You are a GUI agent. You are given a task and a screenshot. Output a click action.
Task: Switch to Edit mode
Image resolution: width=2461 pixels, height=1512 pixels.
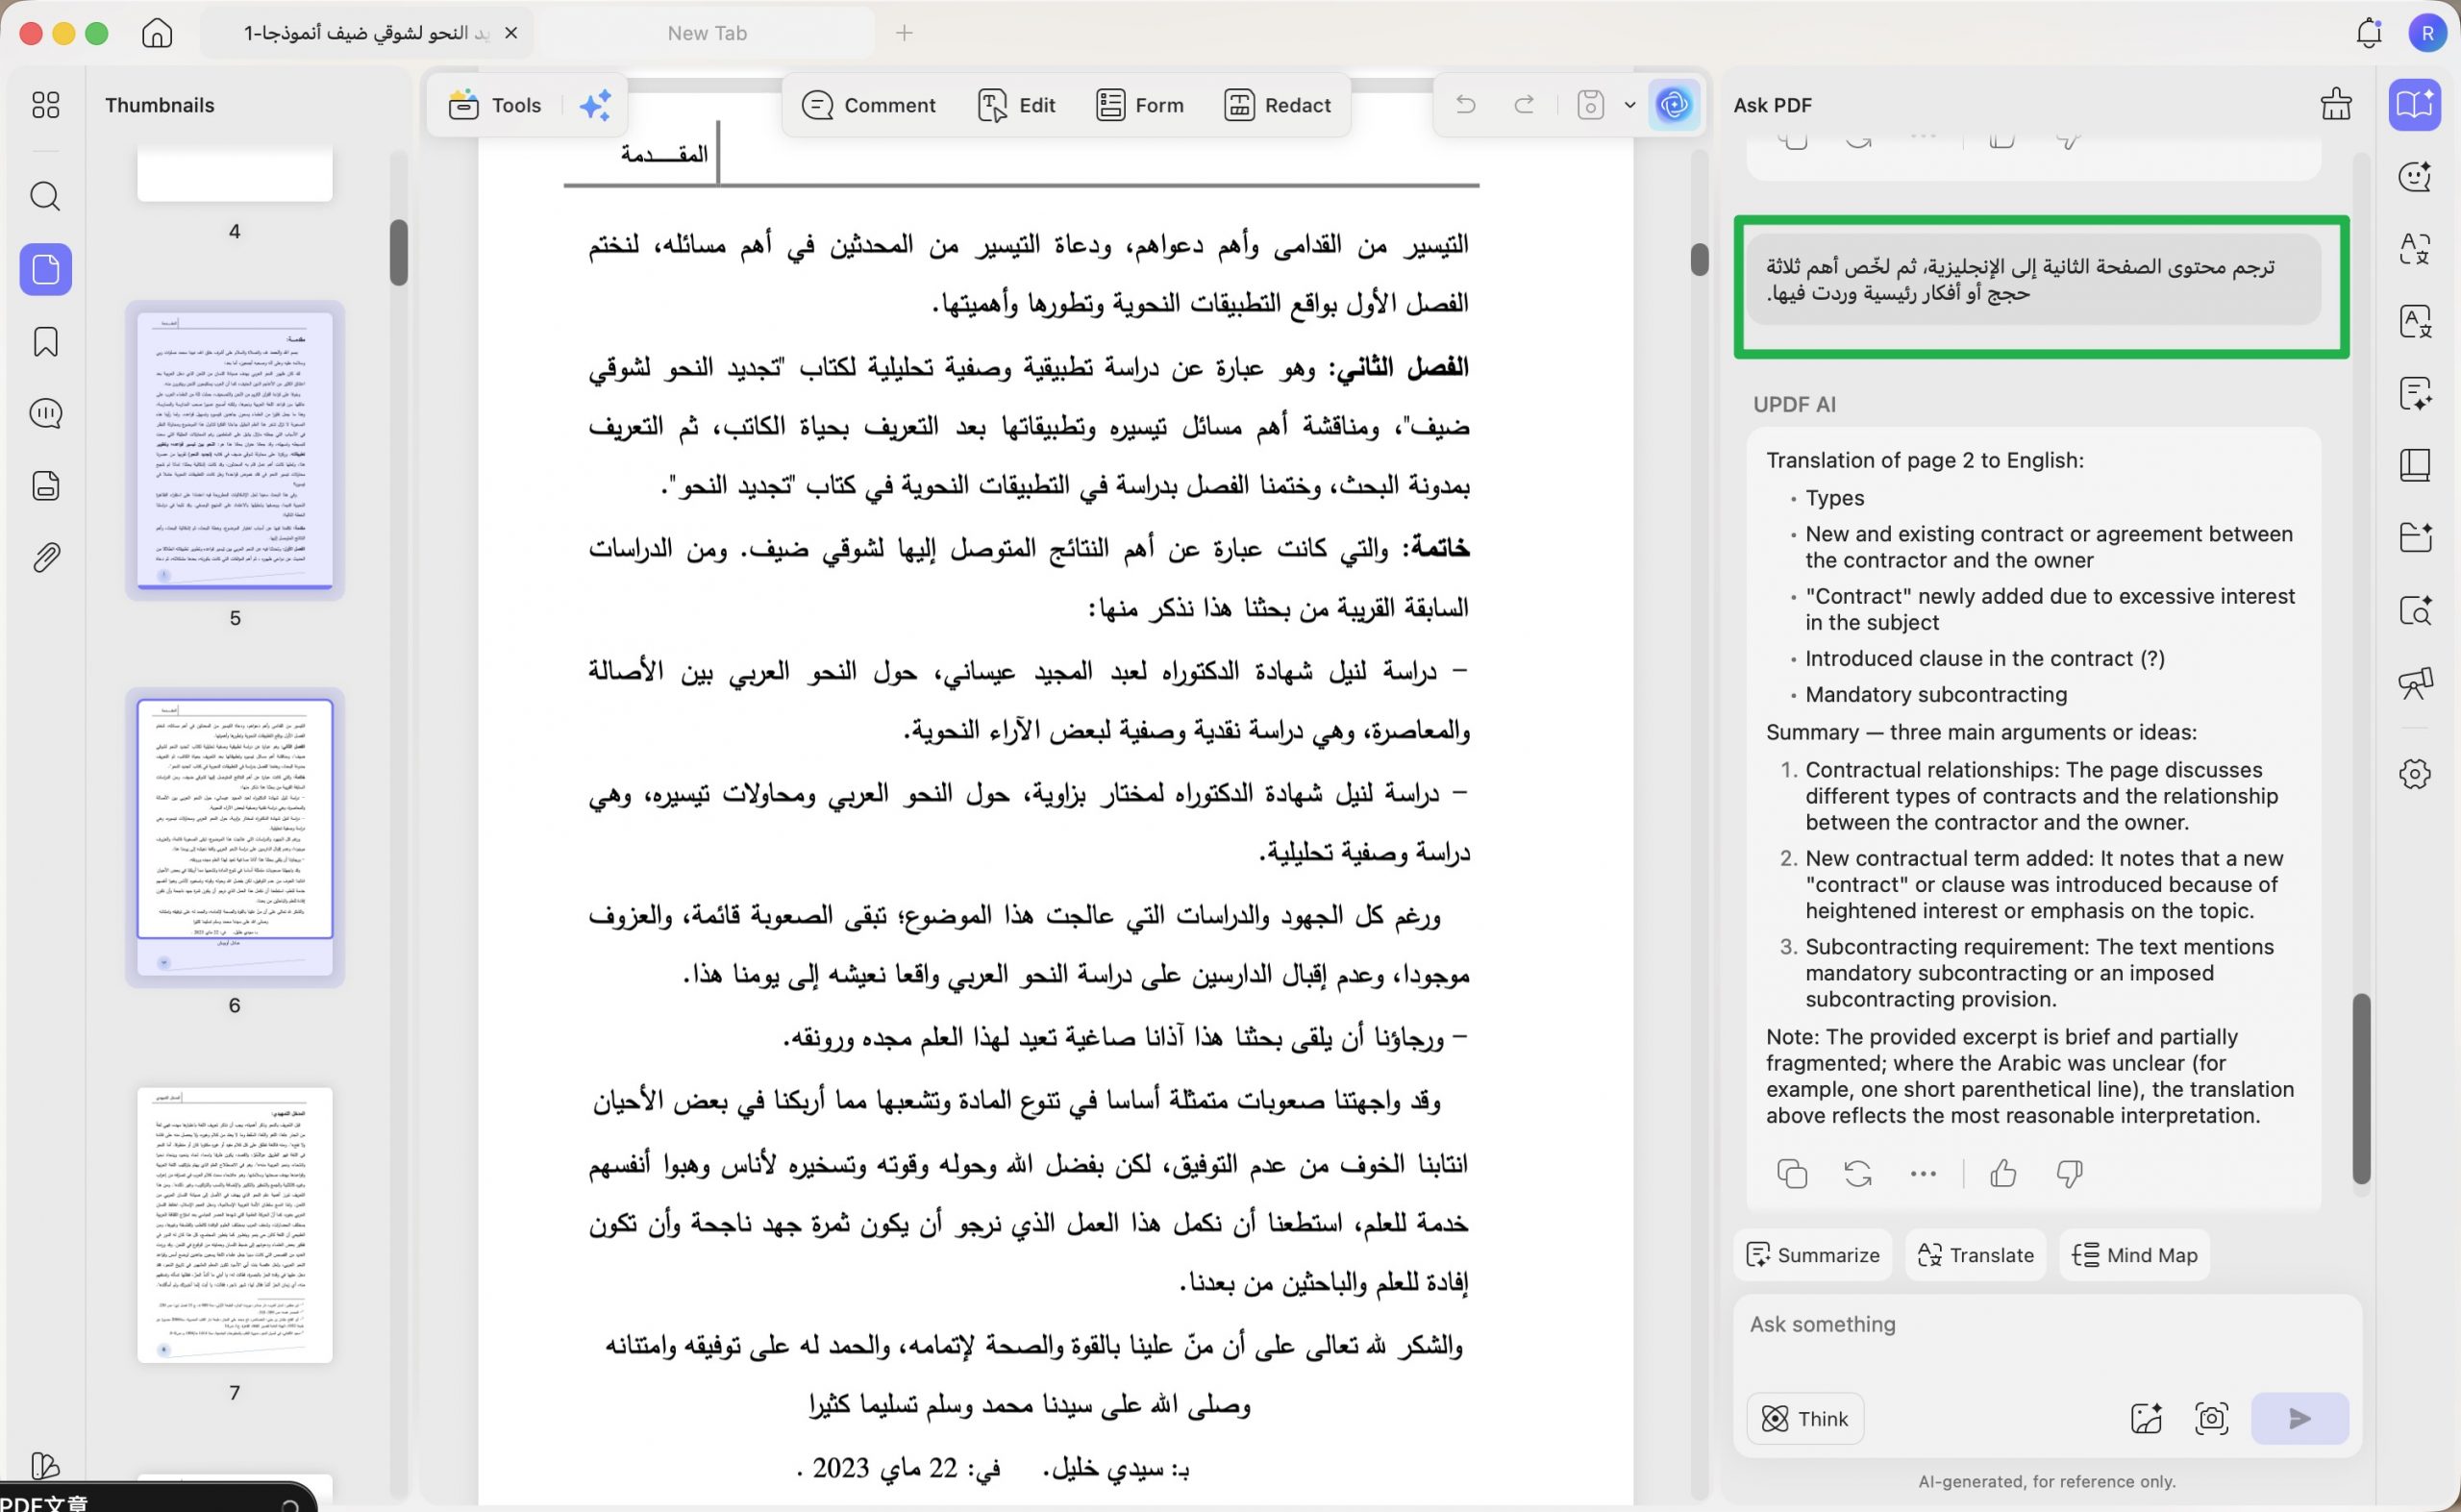pyautogui.click(x=1016, y=105)
